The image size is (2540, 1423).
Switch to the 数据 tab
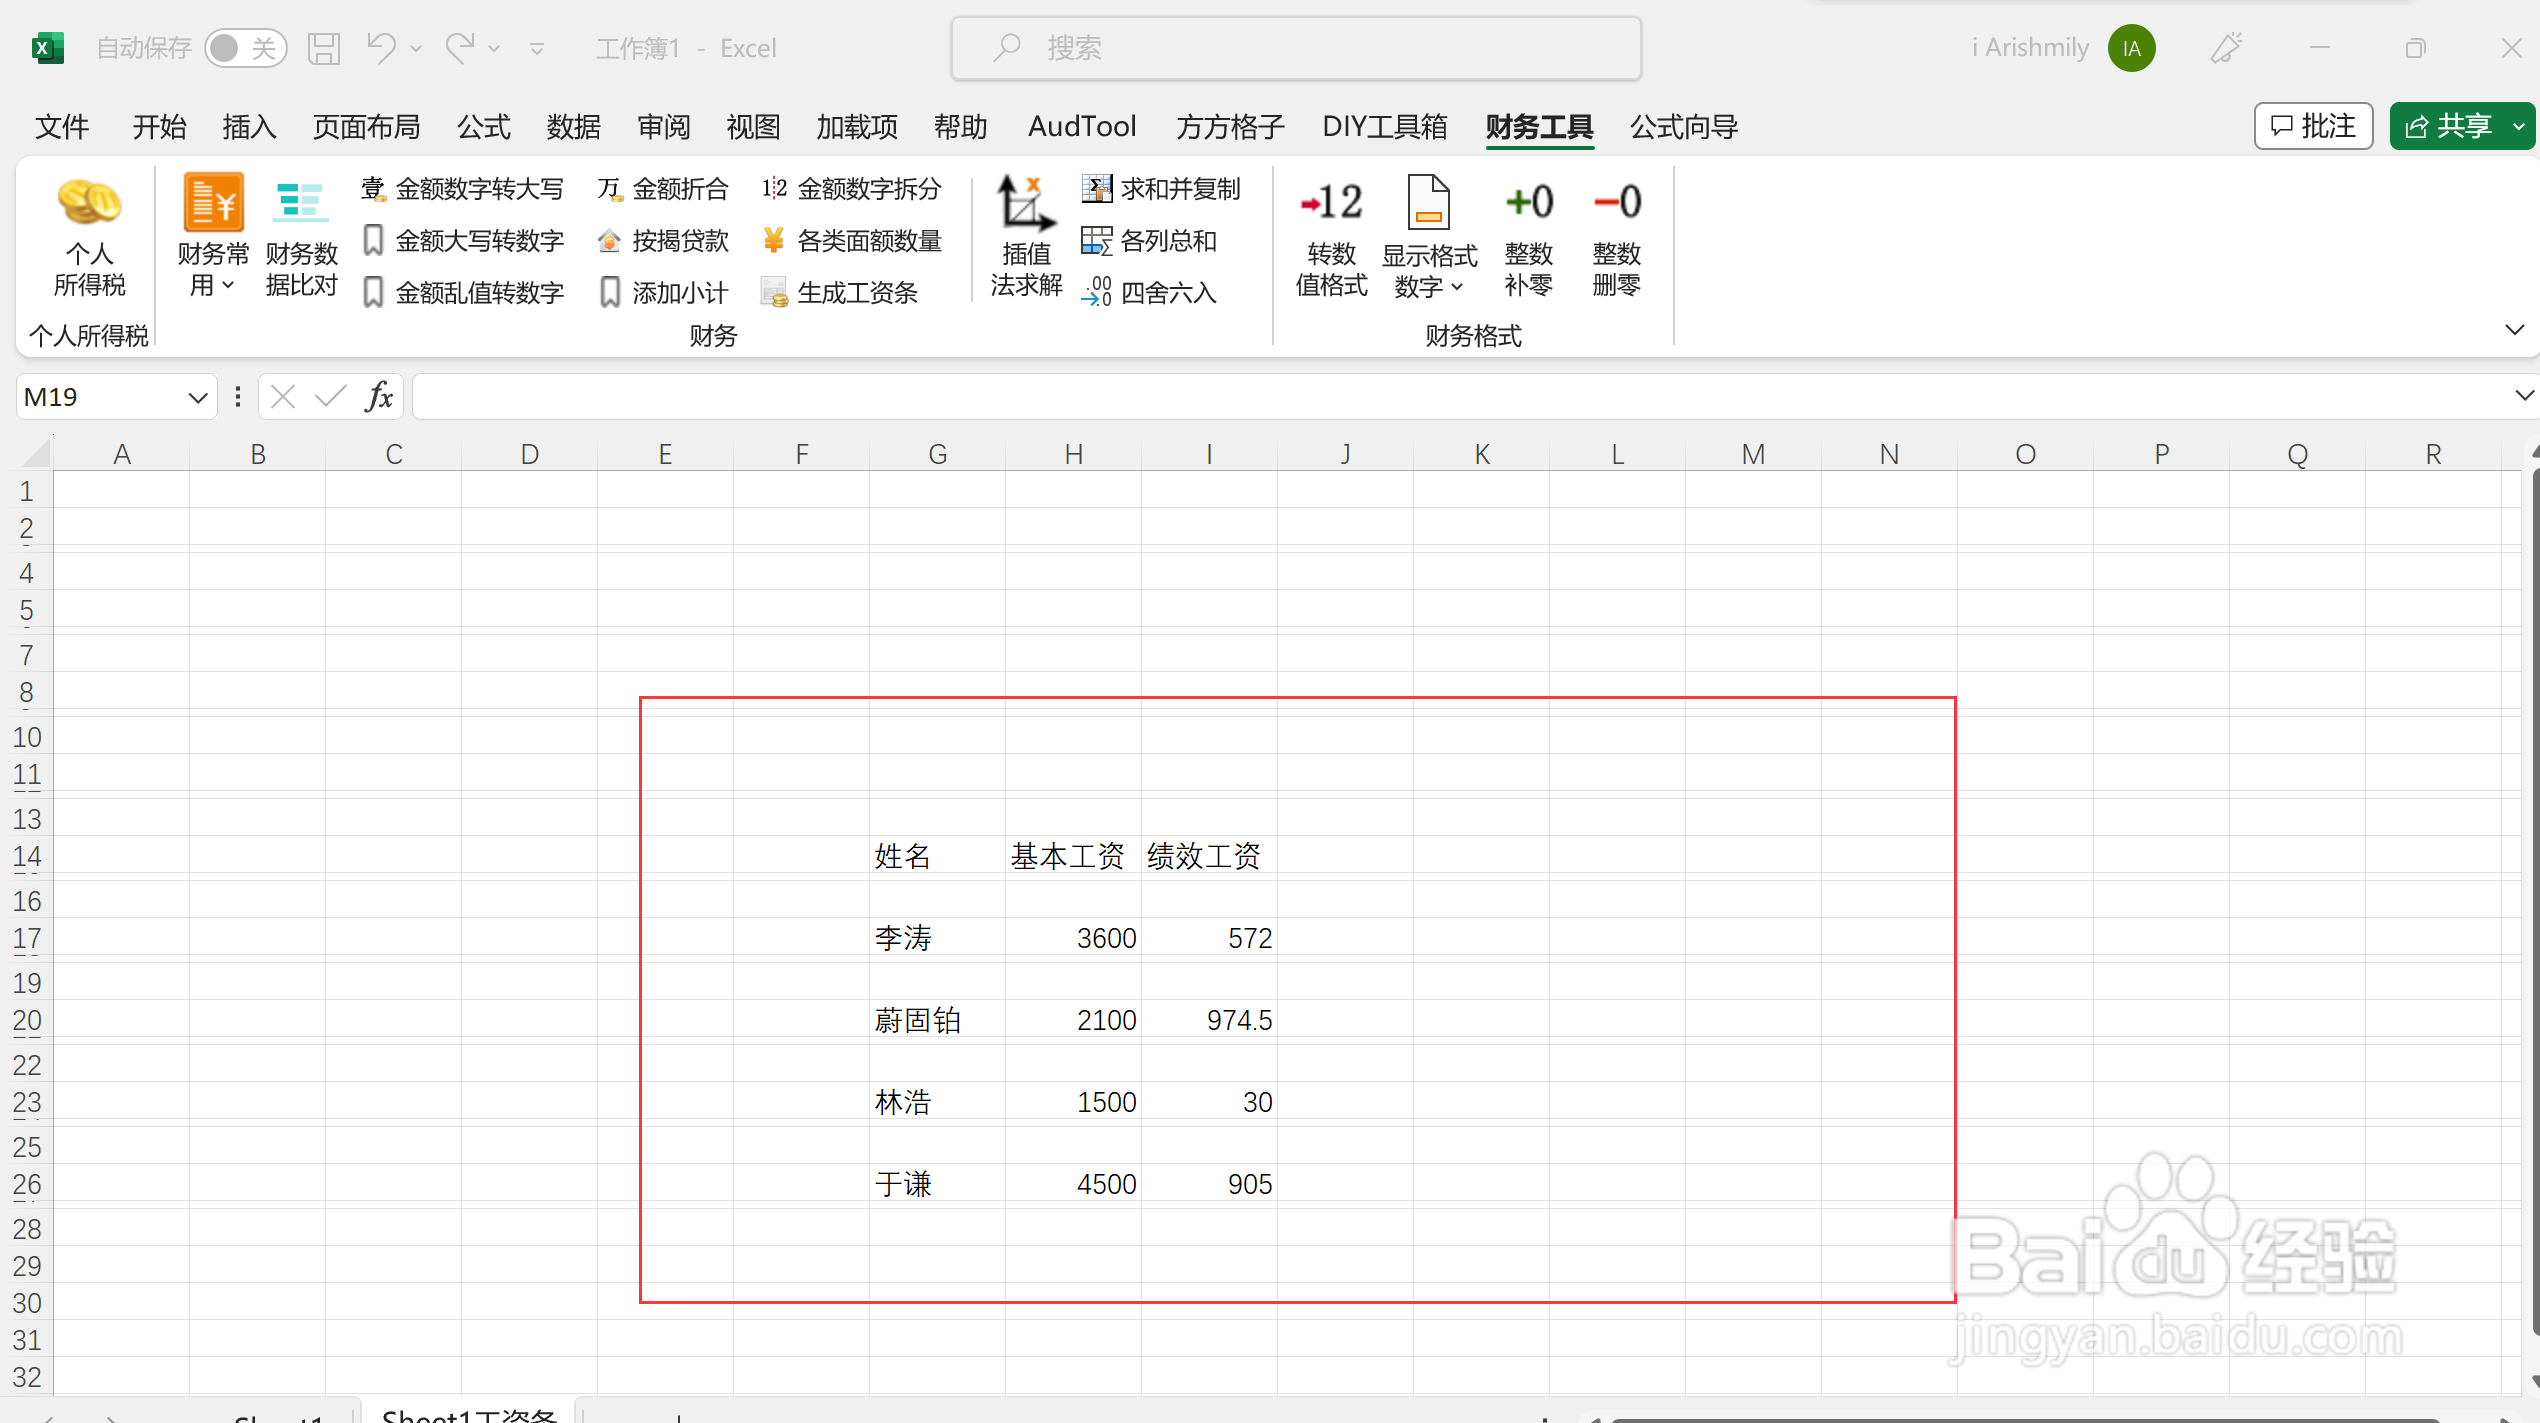pos(574,127)
